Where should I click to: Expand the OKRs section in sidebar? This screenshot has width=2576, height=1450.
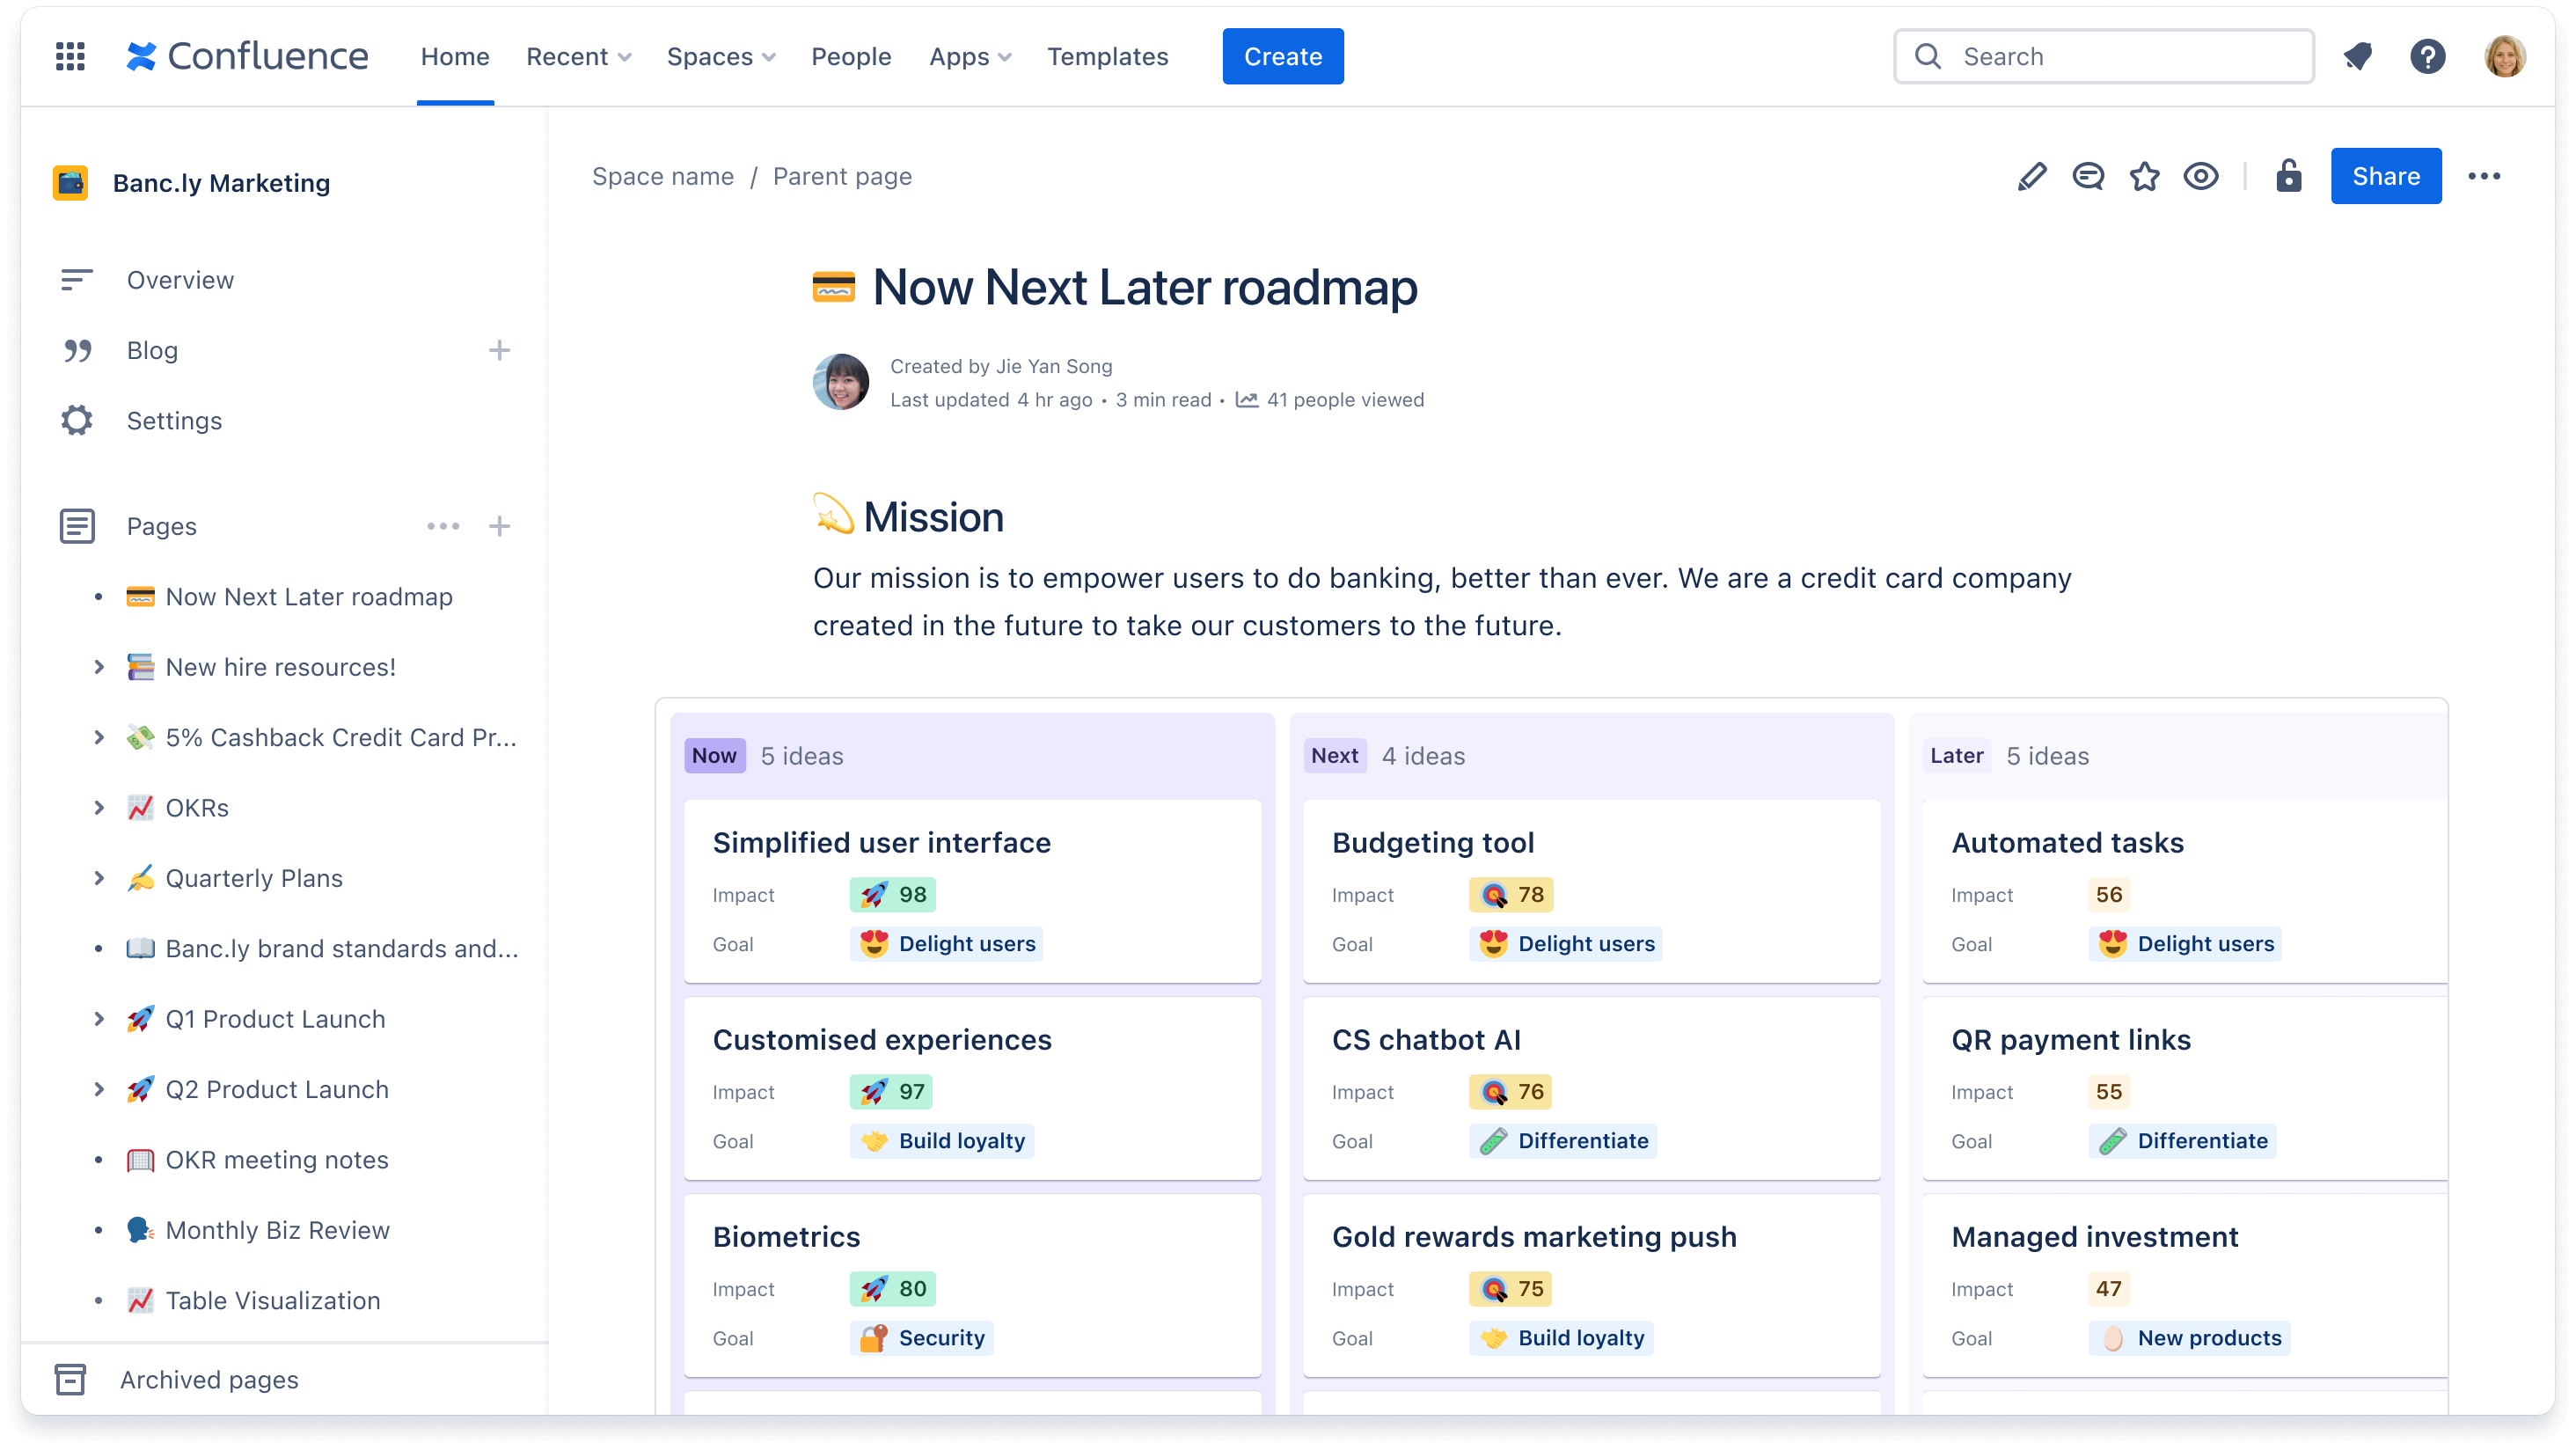98,808
